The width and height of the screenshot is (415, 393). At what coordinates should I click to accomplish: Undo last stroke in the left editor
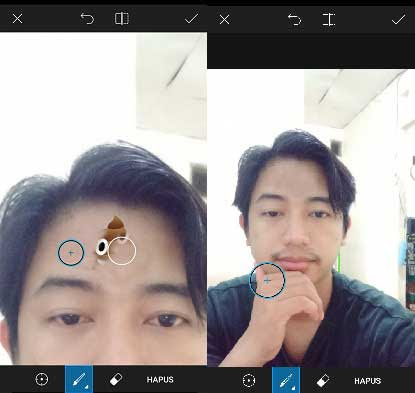[87, 18]
